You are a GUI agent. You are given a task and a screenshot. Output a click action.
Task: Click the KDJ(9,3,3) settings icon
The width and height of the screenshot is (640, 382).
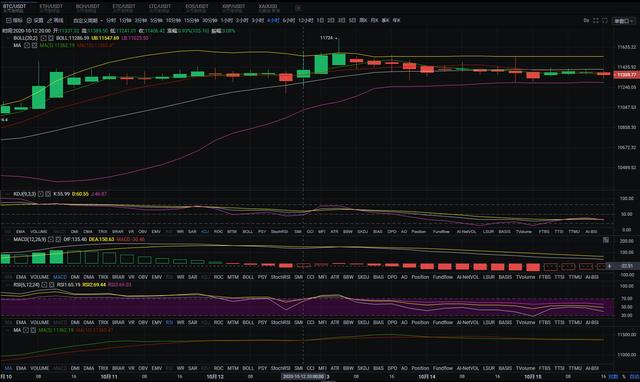tap(40, 194)
